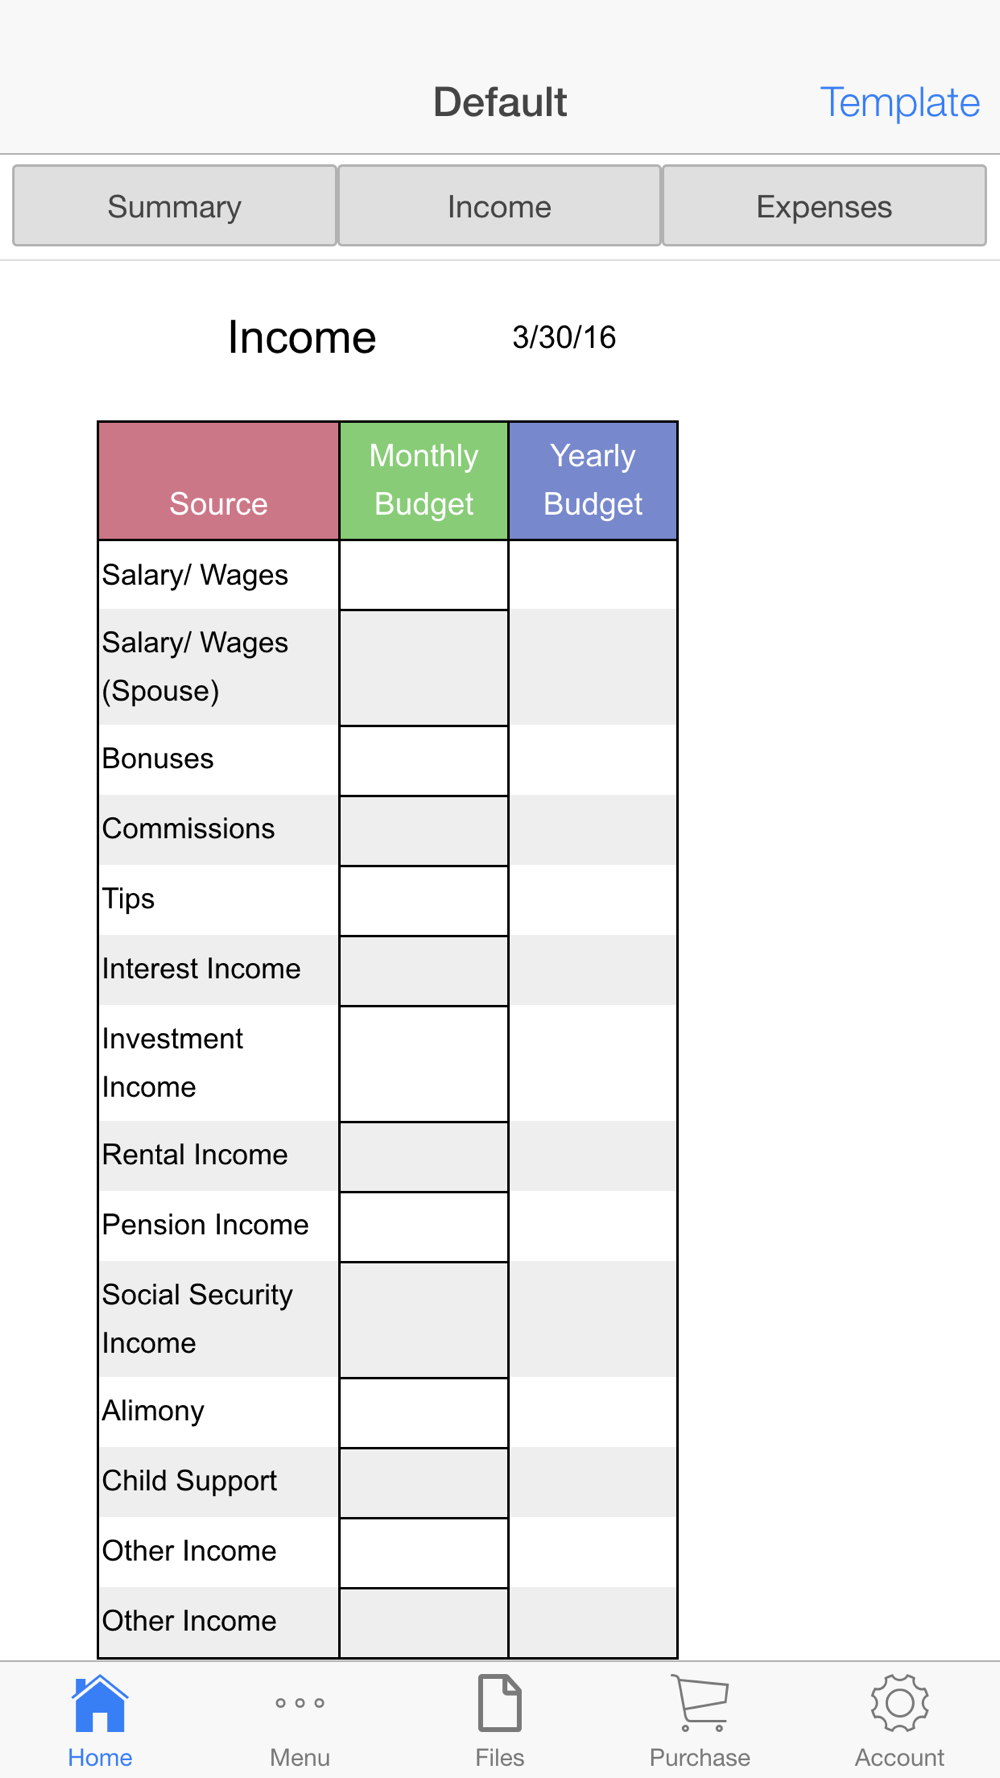Go to the Expenses tab
This screenshot has width=1000, height=1778.
[824, 206]
